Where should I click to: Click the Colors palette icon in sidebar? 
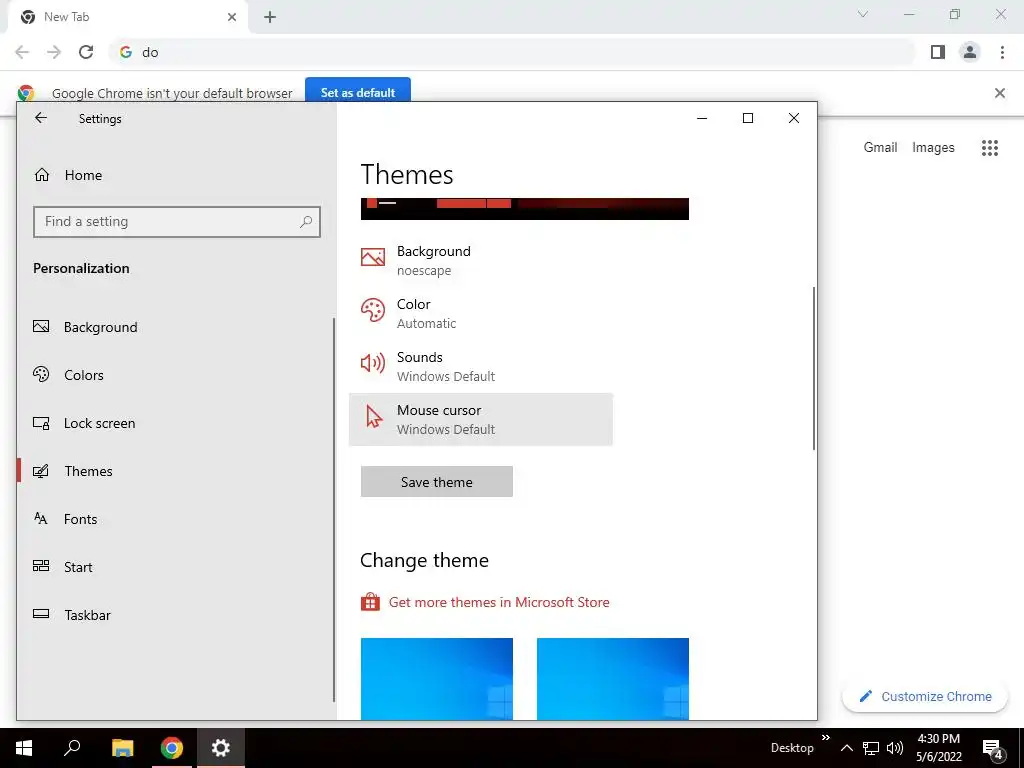(41, 374)
